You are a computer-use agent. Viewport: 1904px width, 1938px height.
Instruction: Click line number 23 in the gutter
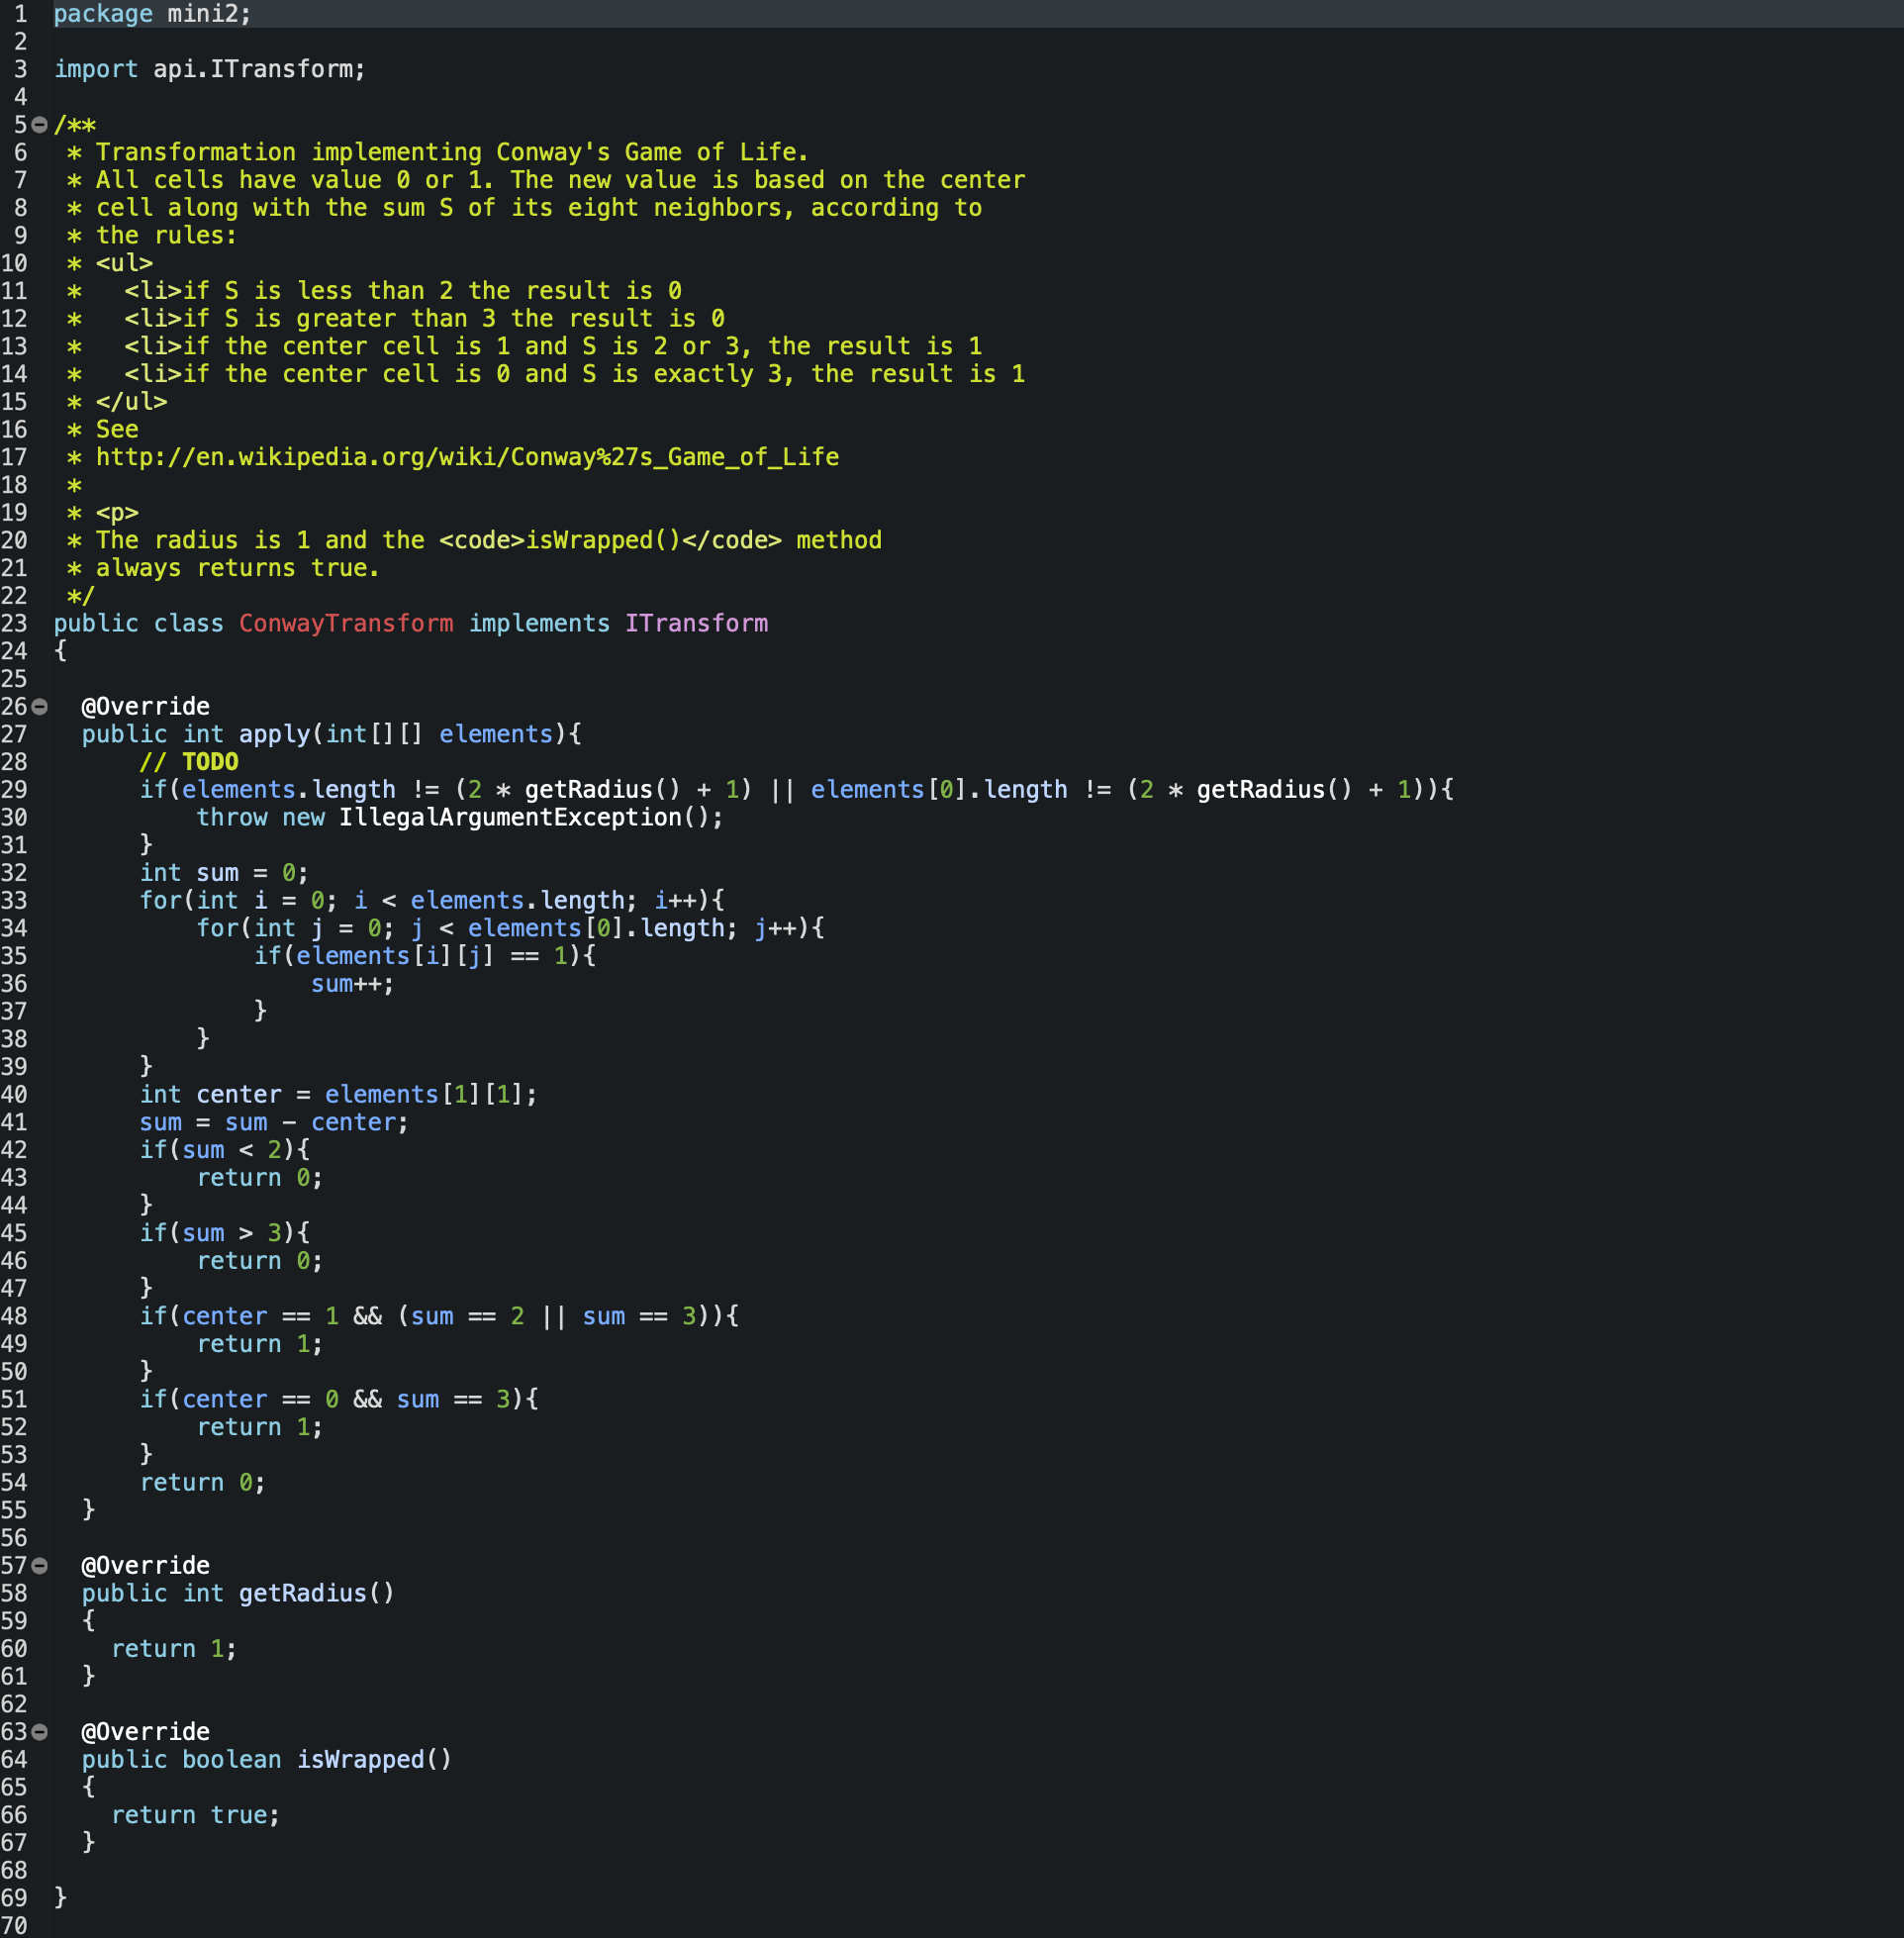point(14,623)
